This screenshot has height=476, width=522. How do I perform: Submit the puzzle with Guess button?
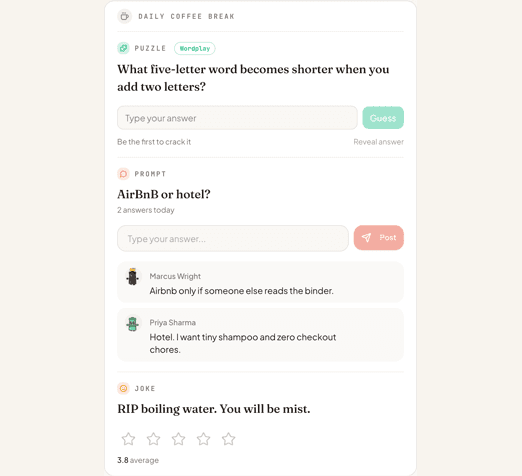click(383, 118)
